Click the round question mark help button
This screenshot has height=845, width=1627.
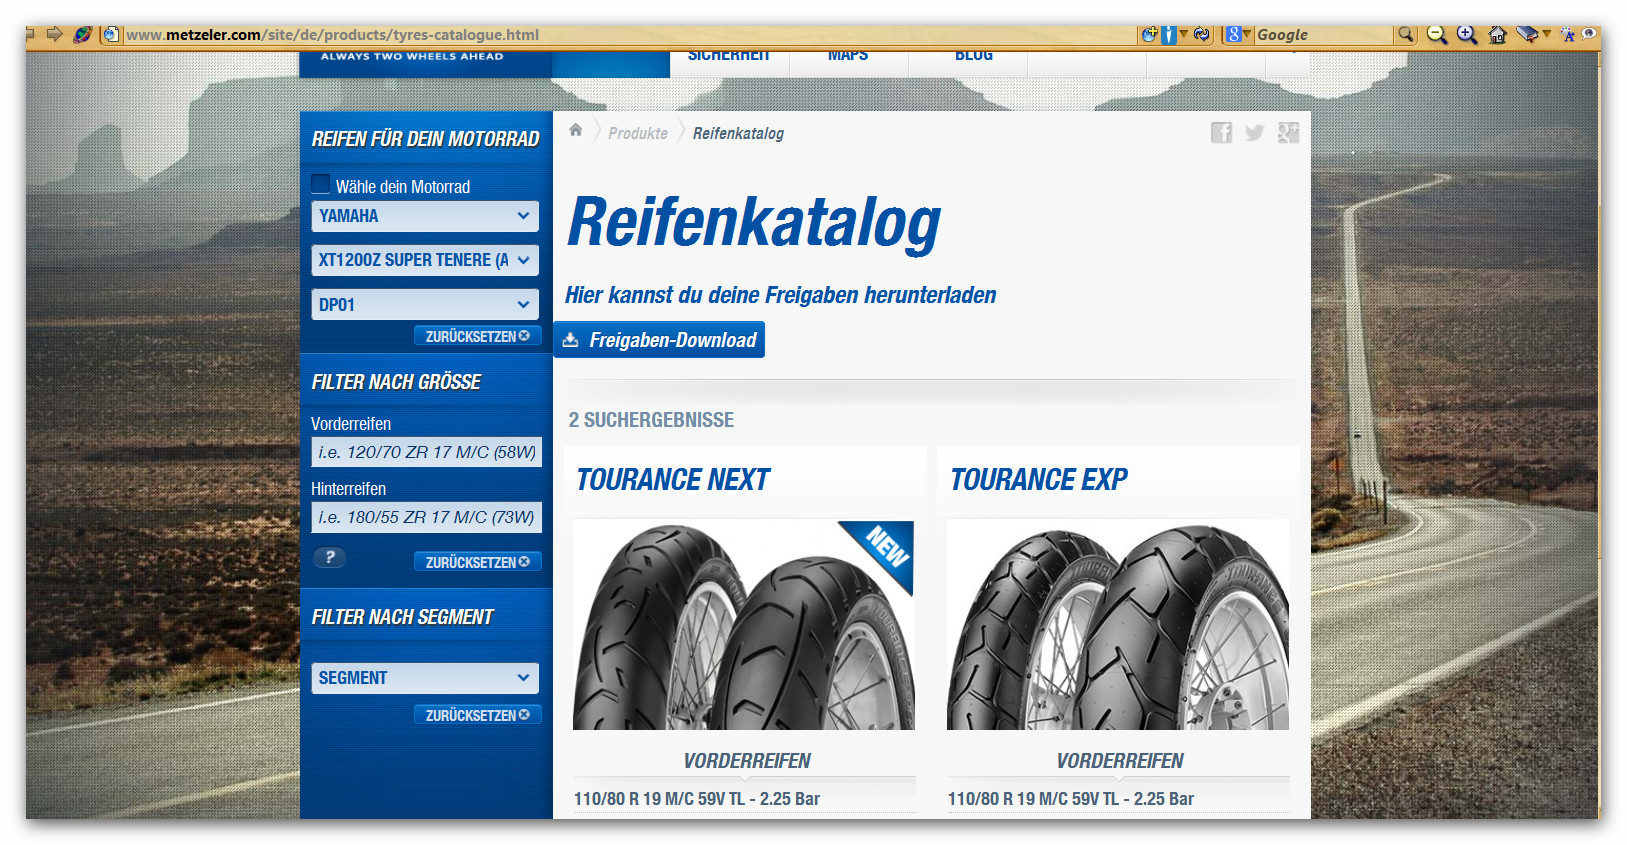329,558
